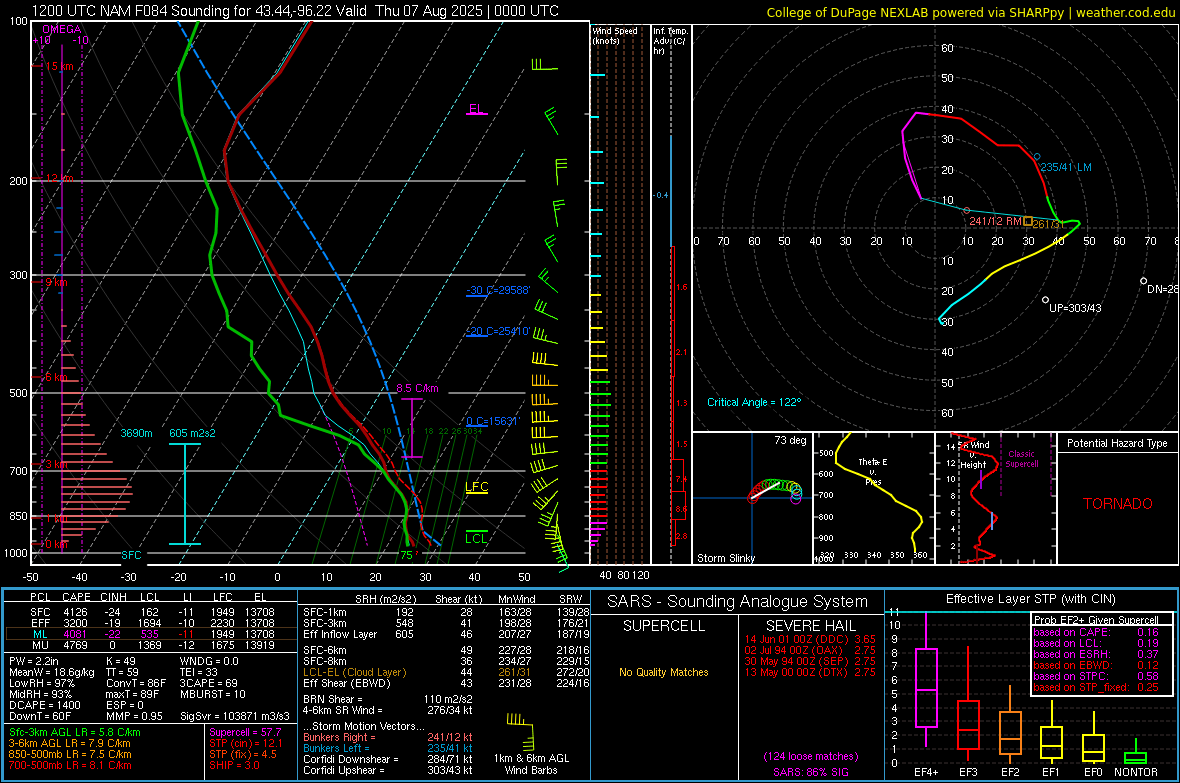The height and width of the screenshot is (783, 1180).
Task: Click the 'Effective Layer STP (with CIN)' title
Action: (1030, 599)
